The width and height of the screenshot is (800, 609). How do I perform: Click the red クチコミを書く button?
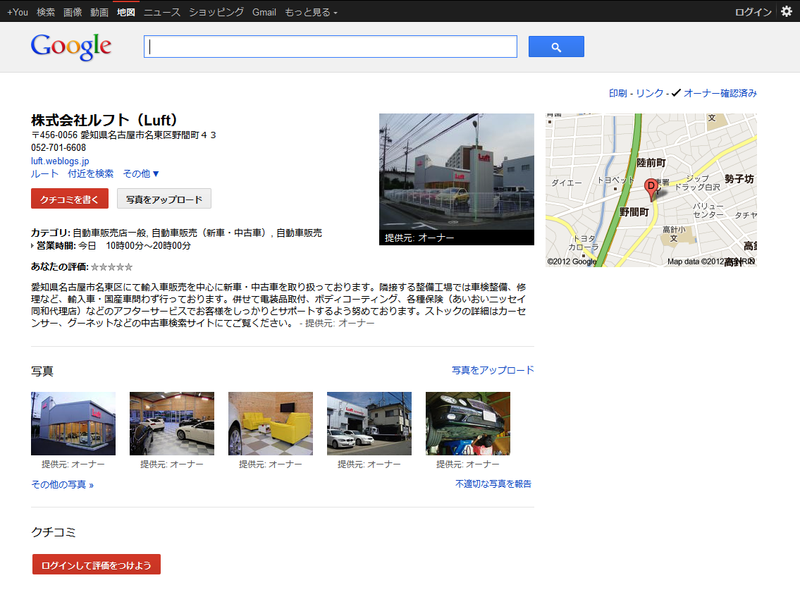(69, 199)
